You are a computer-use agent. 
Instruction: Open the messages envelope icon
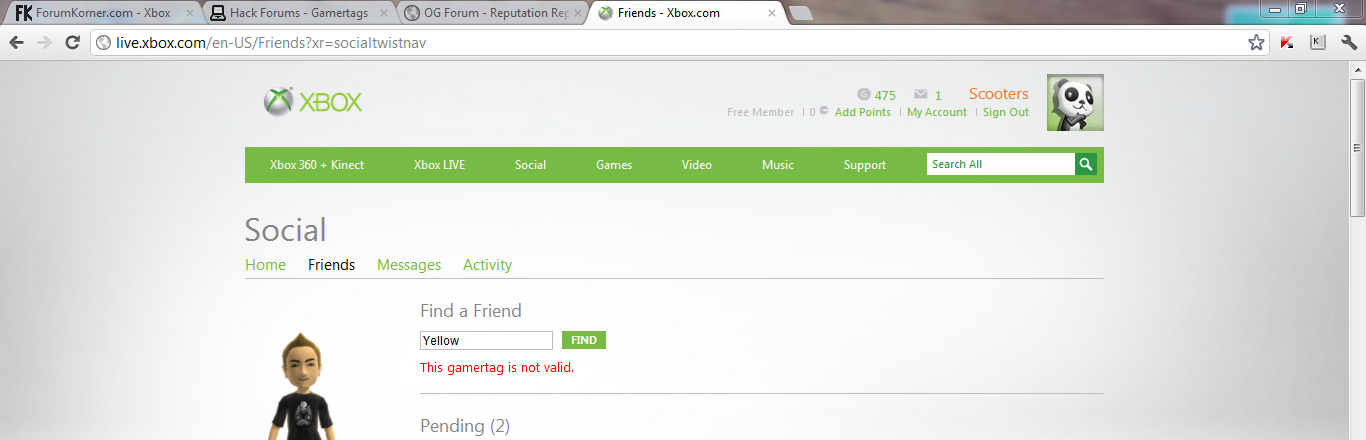921,95
